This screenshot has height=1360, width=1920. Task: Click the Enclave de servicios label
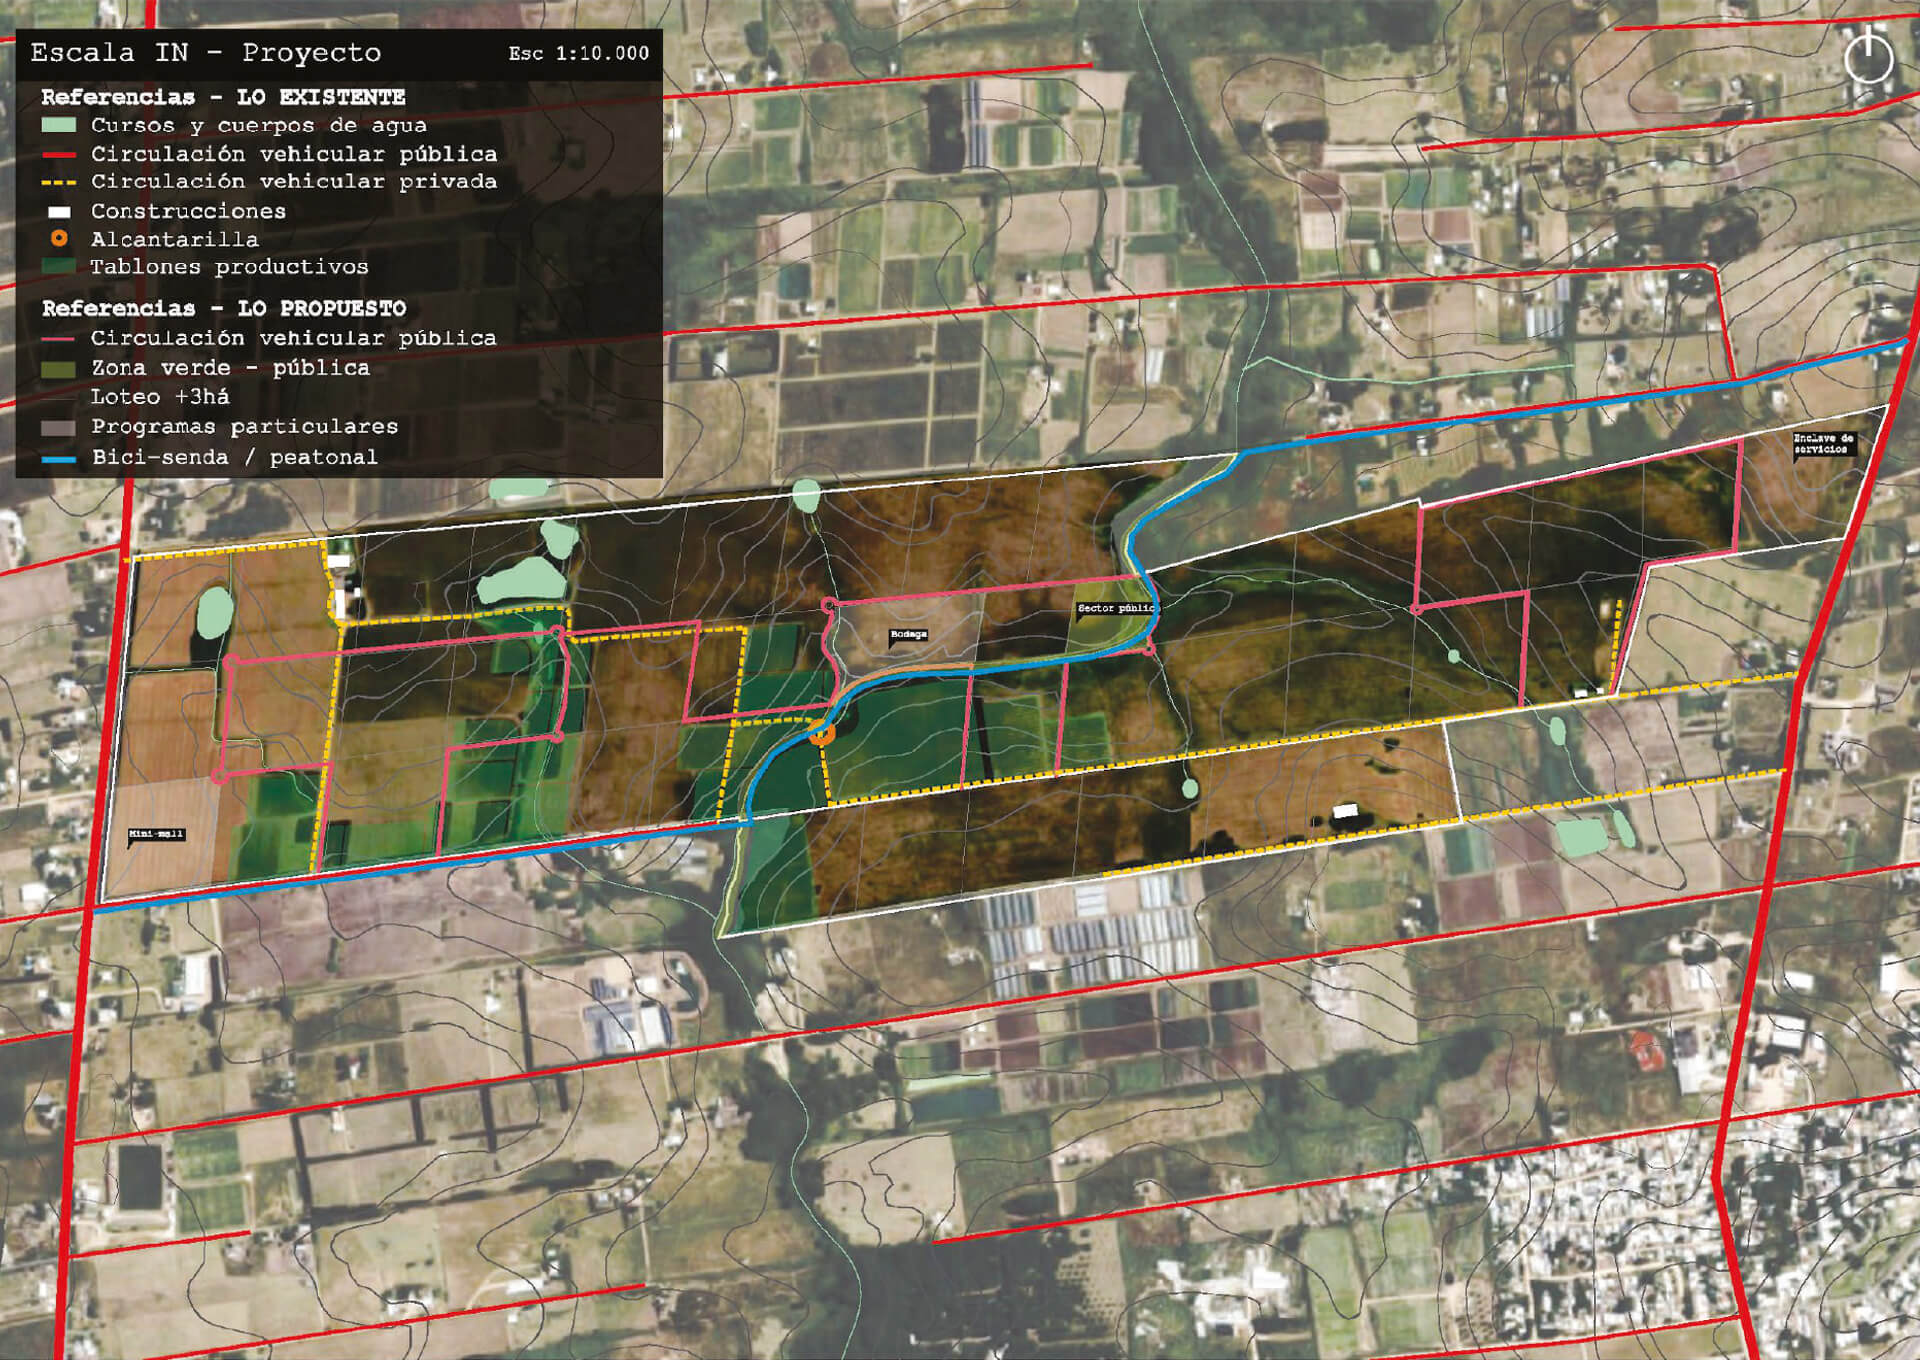1823,443
